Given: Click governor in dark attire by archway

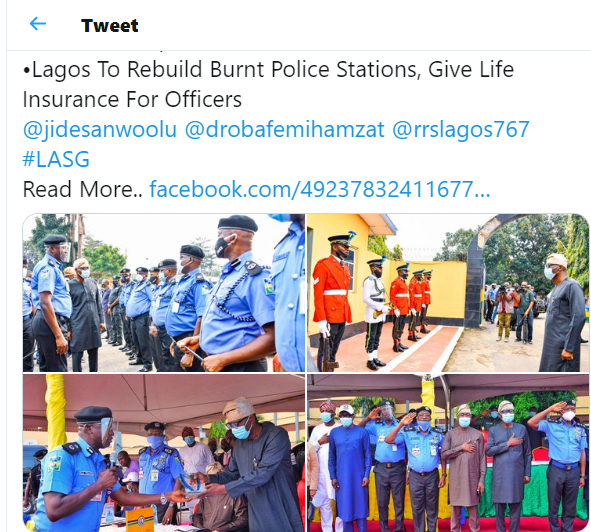Looking at the screenshot, I should click(x=562, y=313).
